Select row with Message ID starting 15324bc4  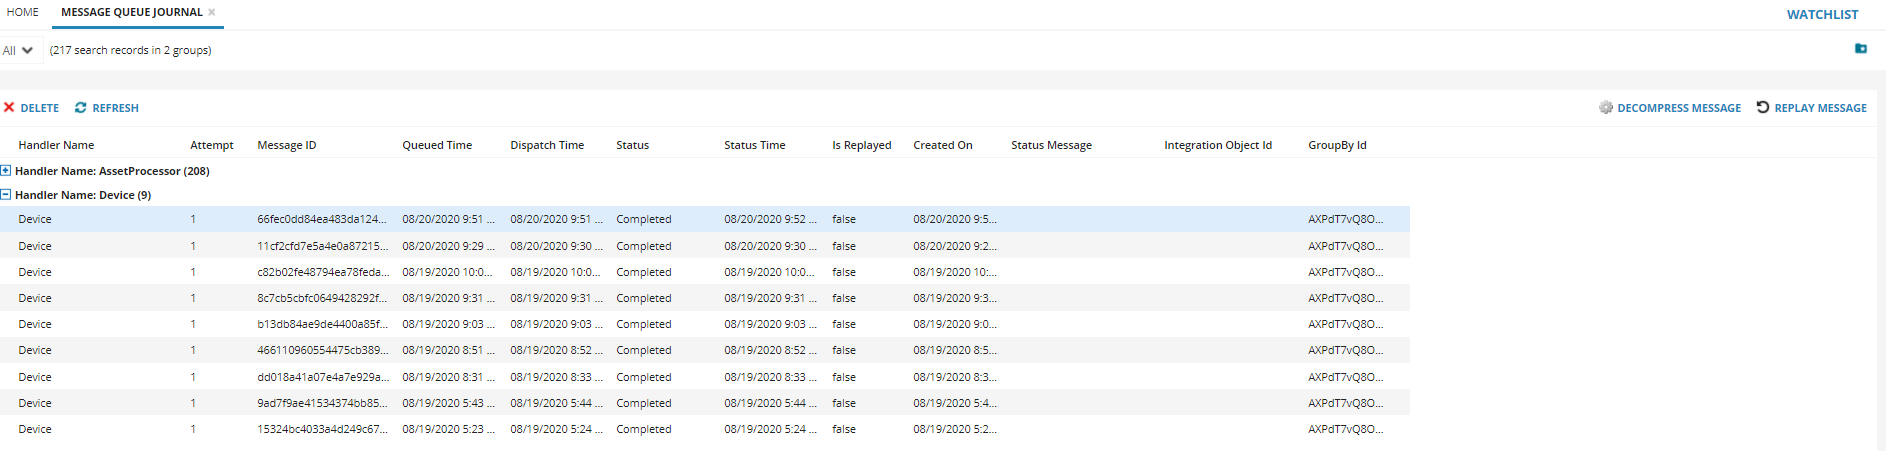pos(321,429)
